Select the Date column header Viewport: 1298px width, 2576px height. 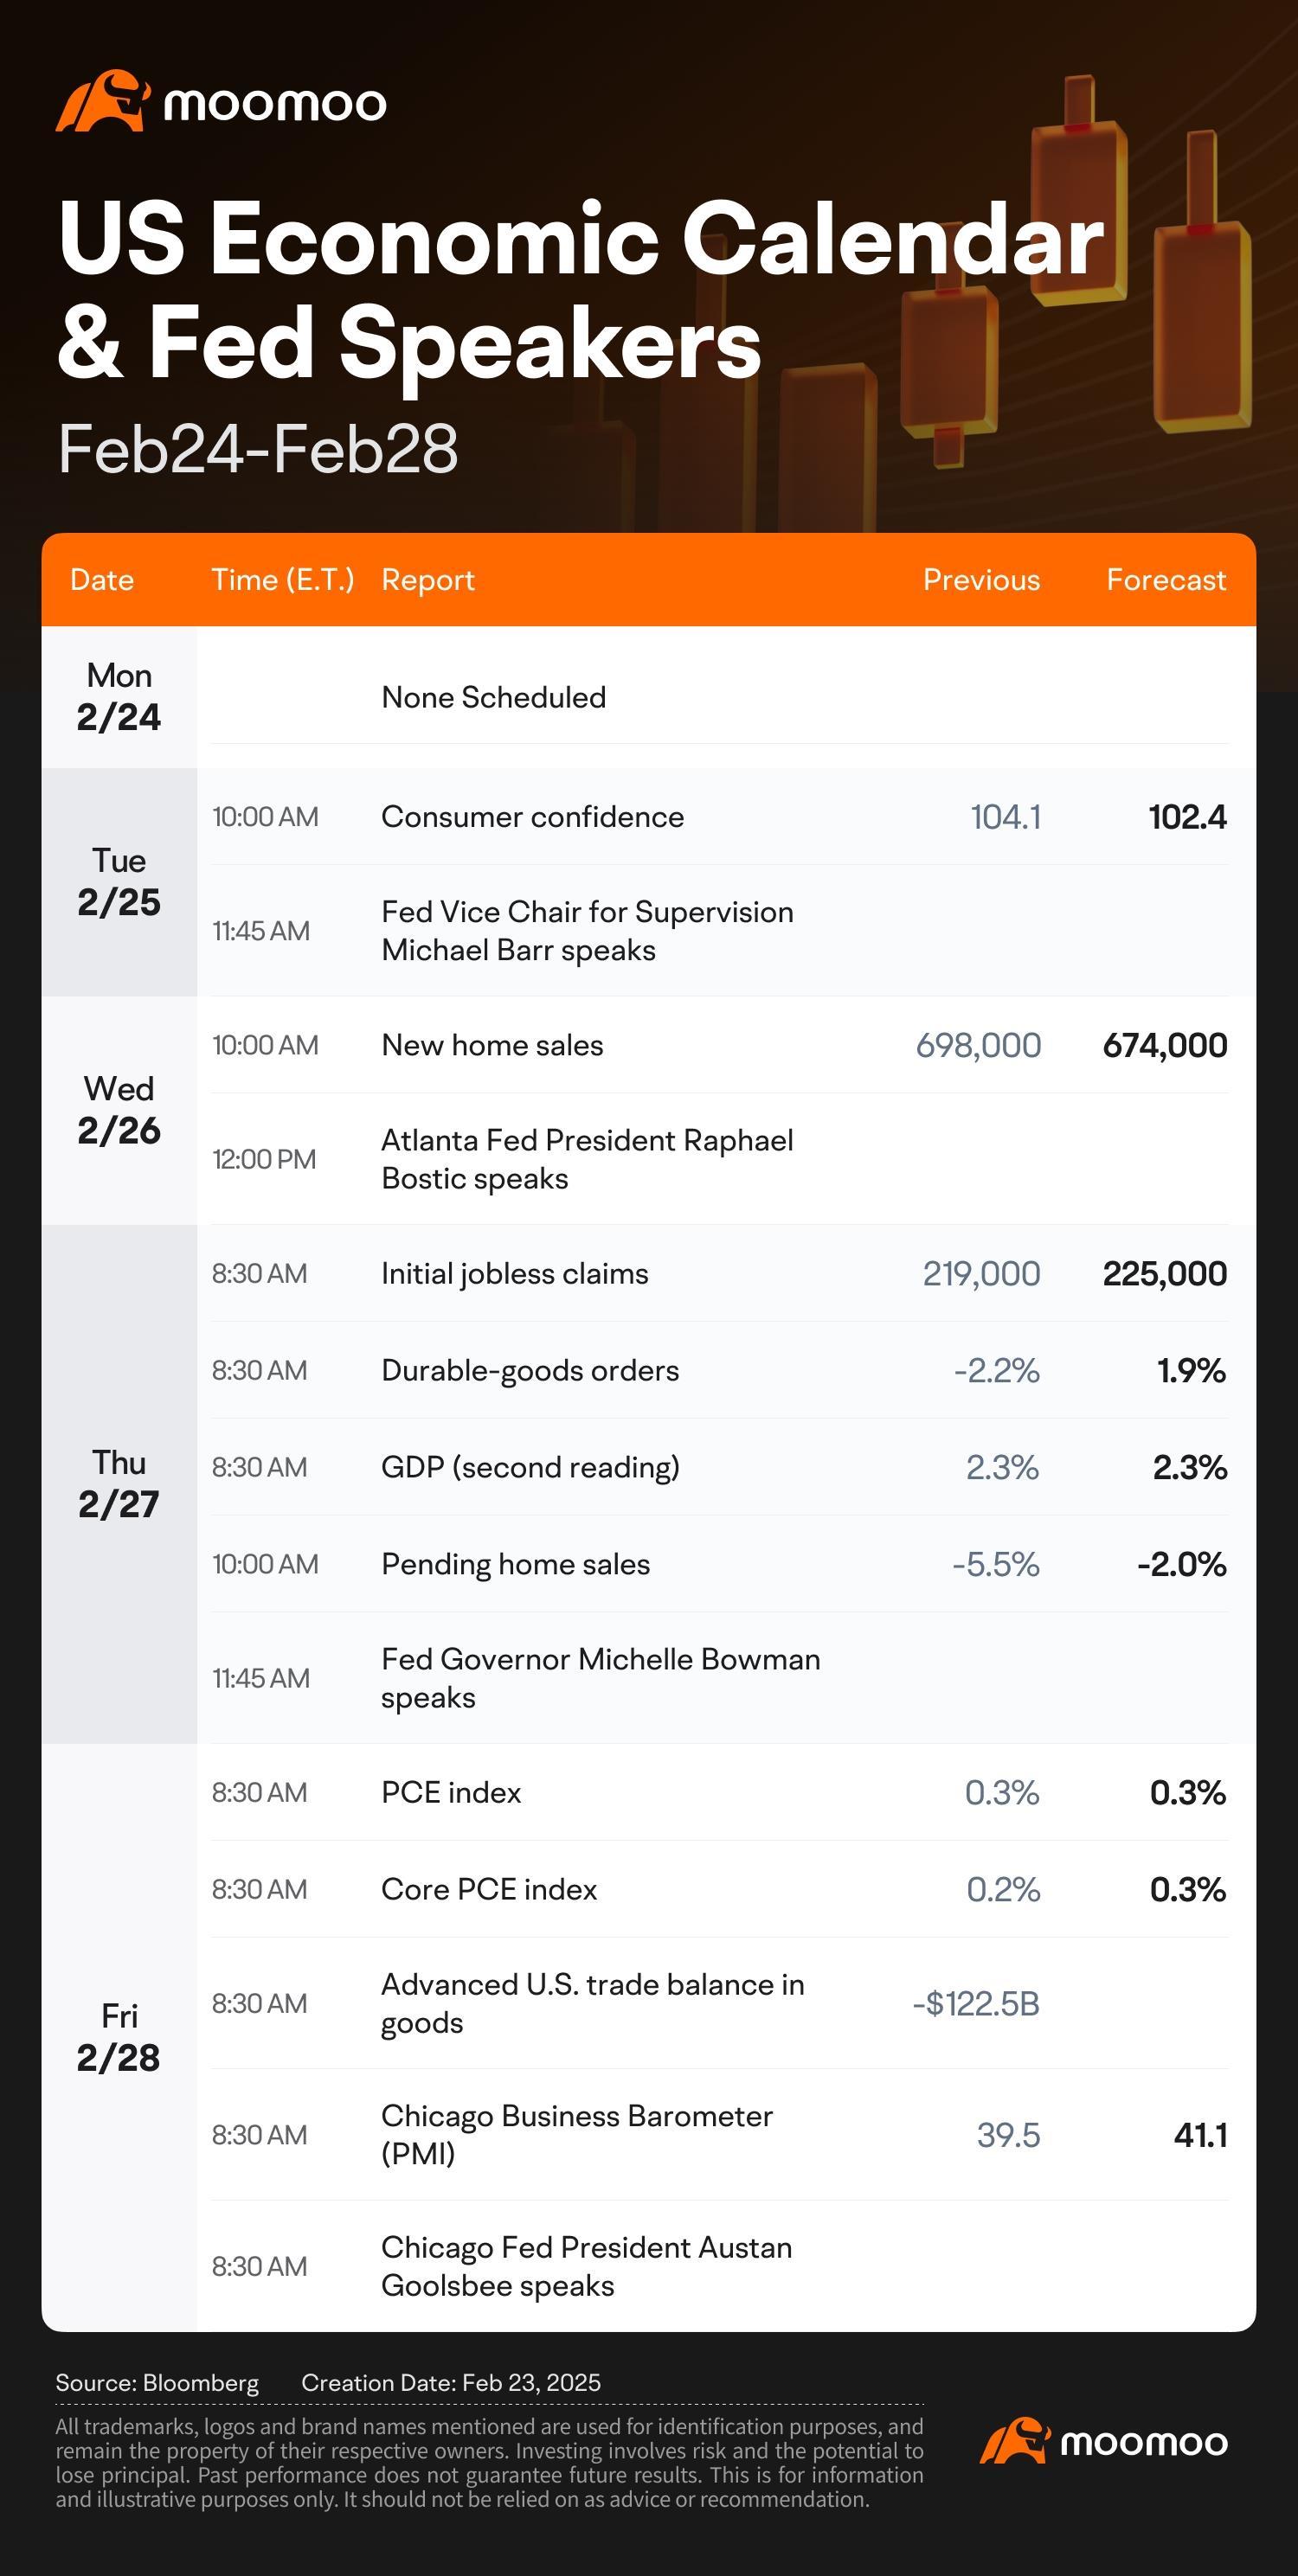tap(102, 580)
